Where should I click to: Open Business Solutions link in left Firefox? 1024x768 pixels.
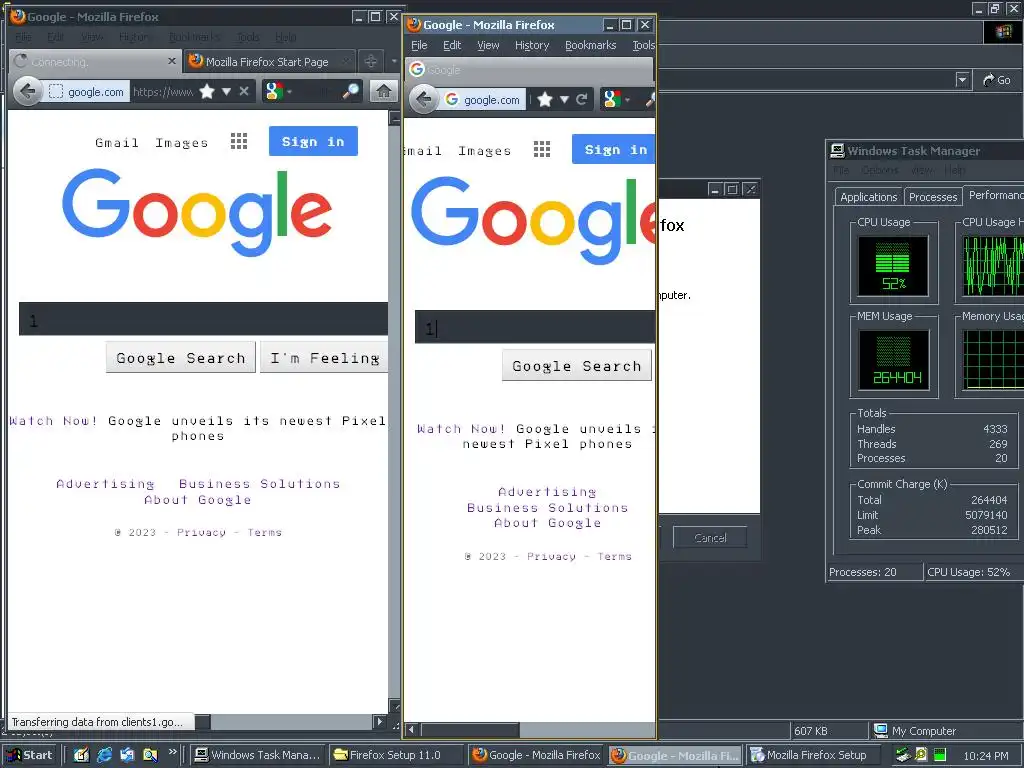point(259,484)
